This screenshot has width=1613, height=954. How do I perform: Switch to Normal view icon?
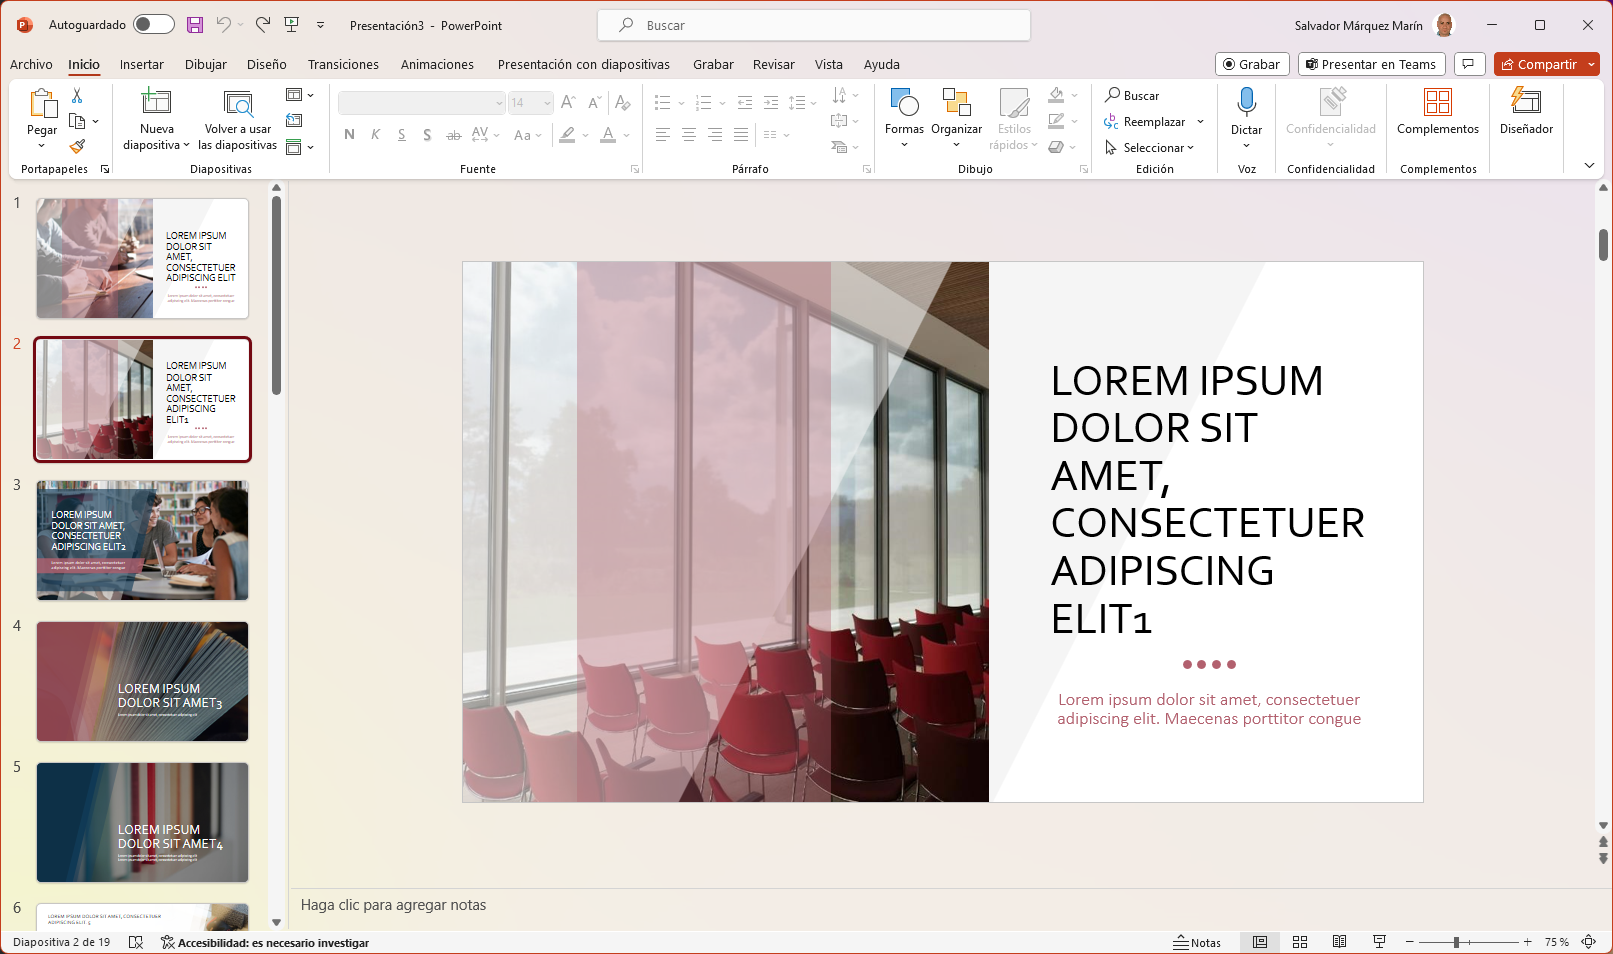(1260, 942)
